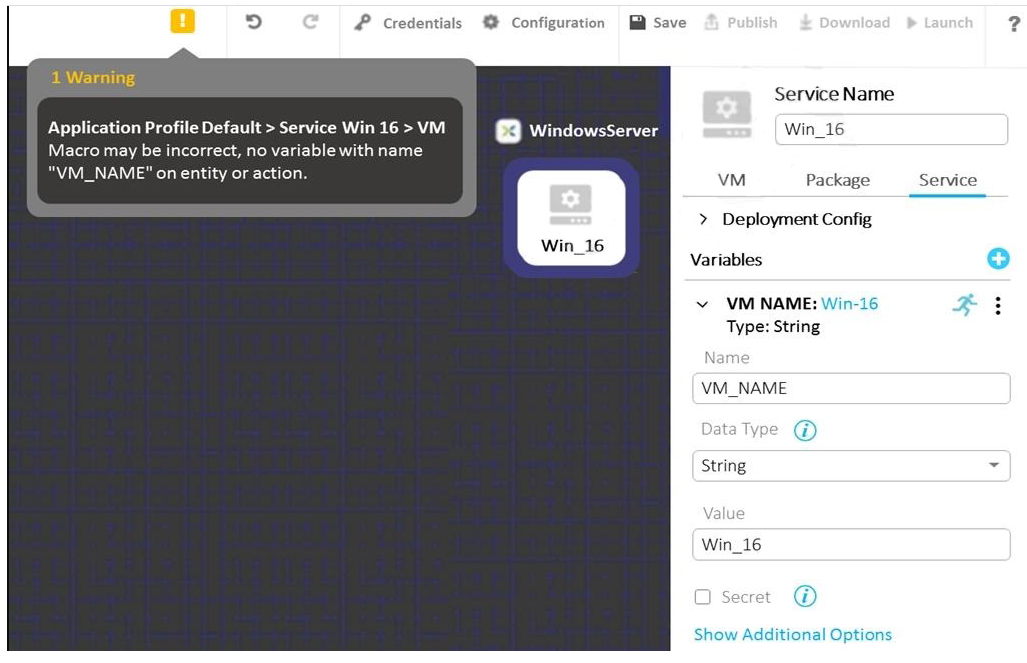
Task: Click the yellow warning exclamation icon
Action: tap(182, 22)
